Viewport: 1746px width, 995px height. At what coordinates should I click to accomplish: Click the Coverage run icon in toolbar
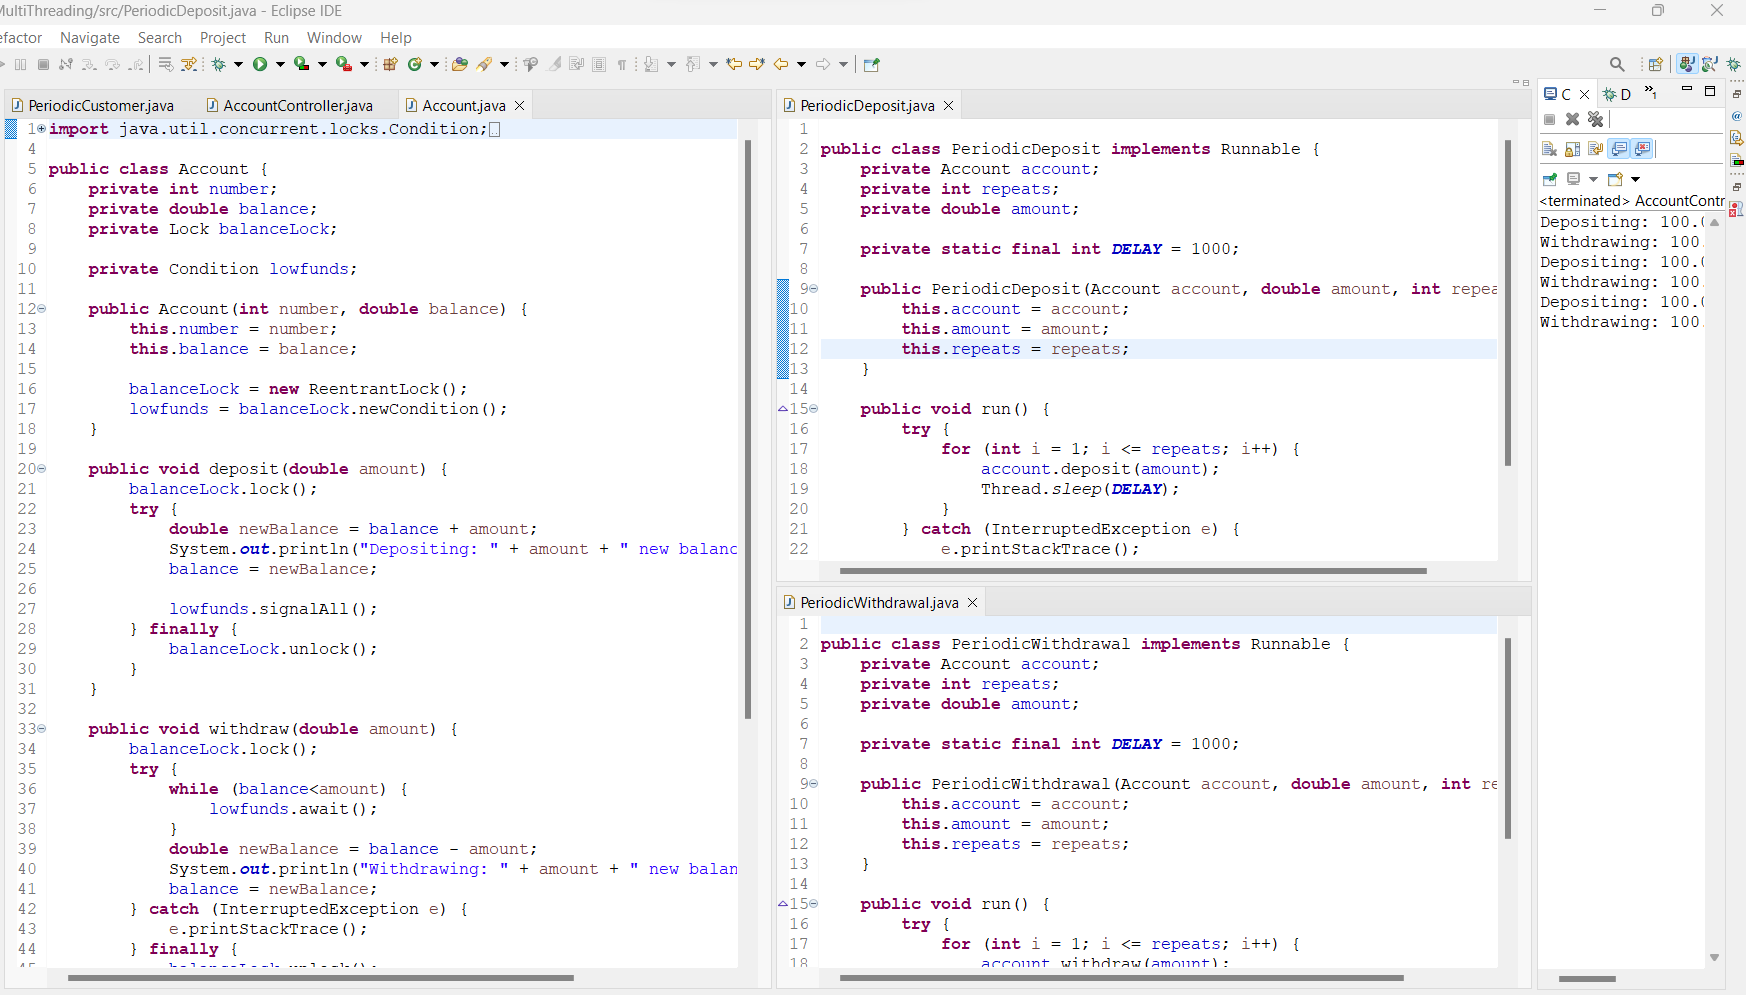[301, 64]
